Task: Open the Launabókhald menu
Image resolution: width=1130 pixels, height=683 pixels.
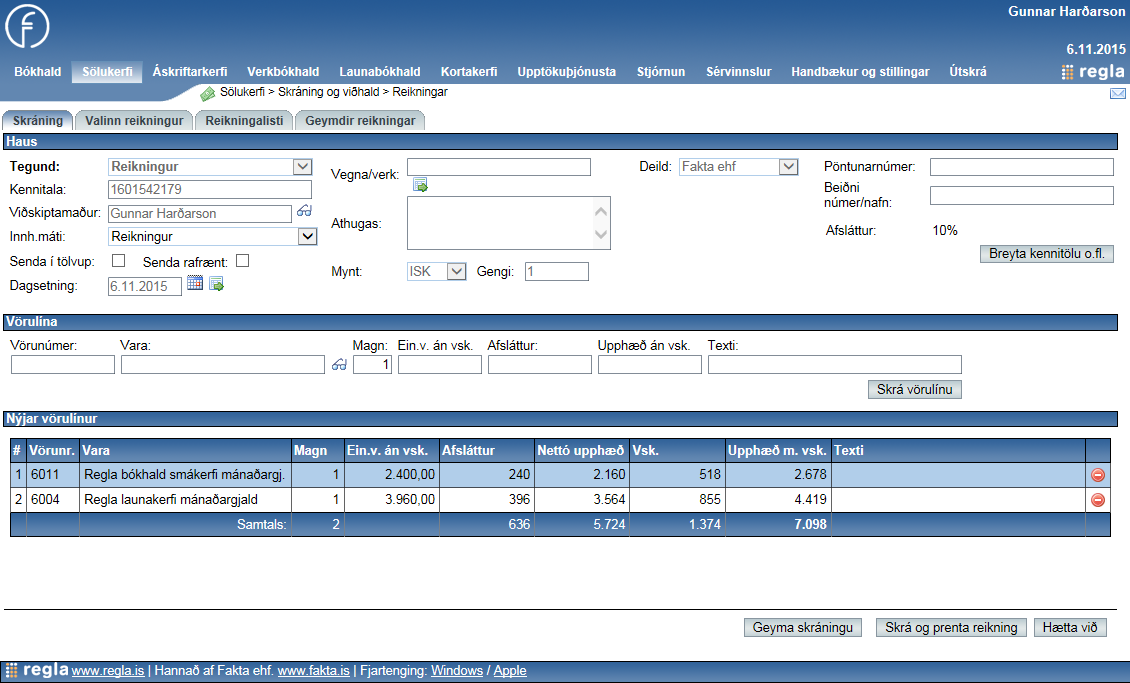Action: click(x=379, y=72)
